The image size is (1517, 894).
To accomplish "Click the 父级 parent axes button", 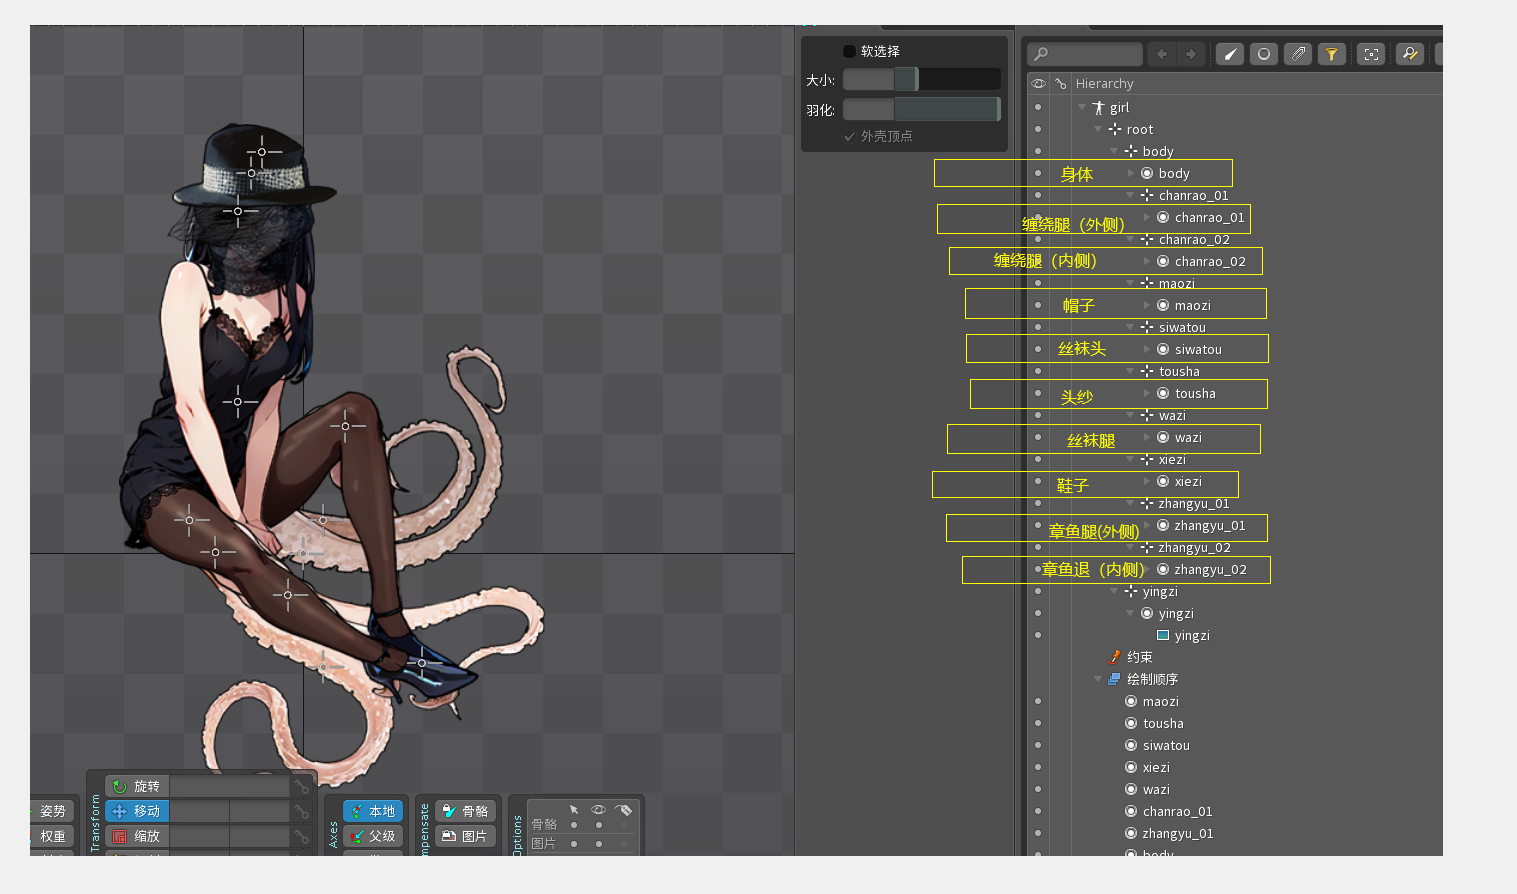I will 373,836.
